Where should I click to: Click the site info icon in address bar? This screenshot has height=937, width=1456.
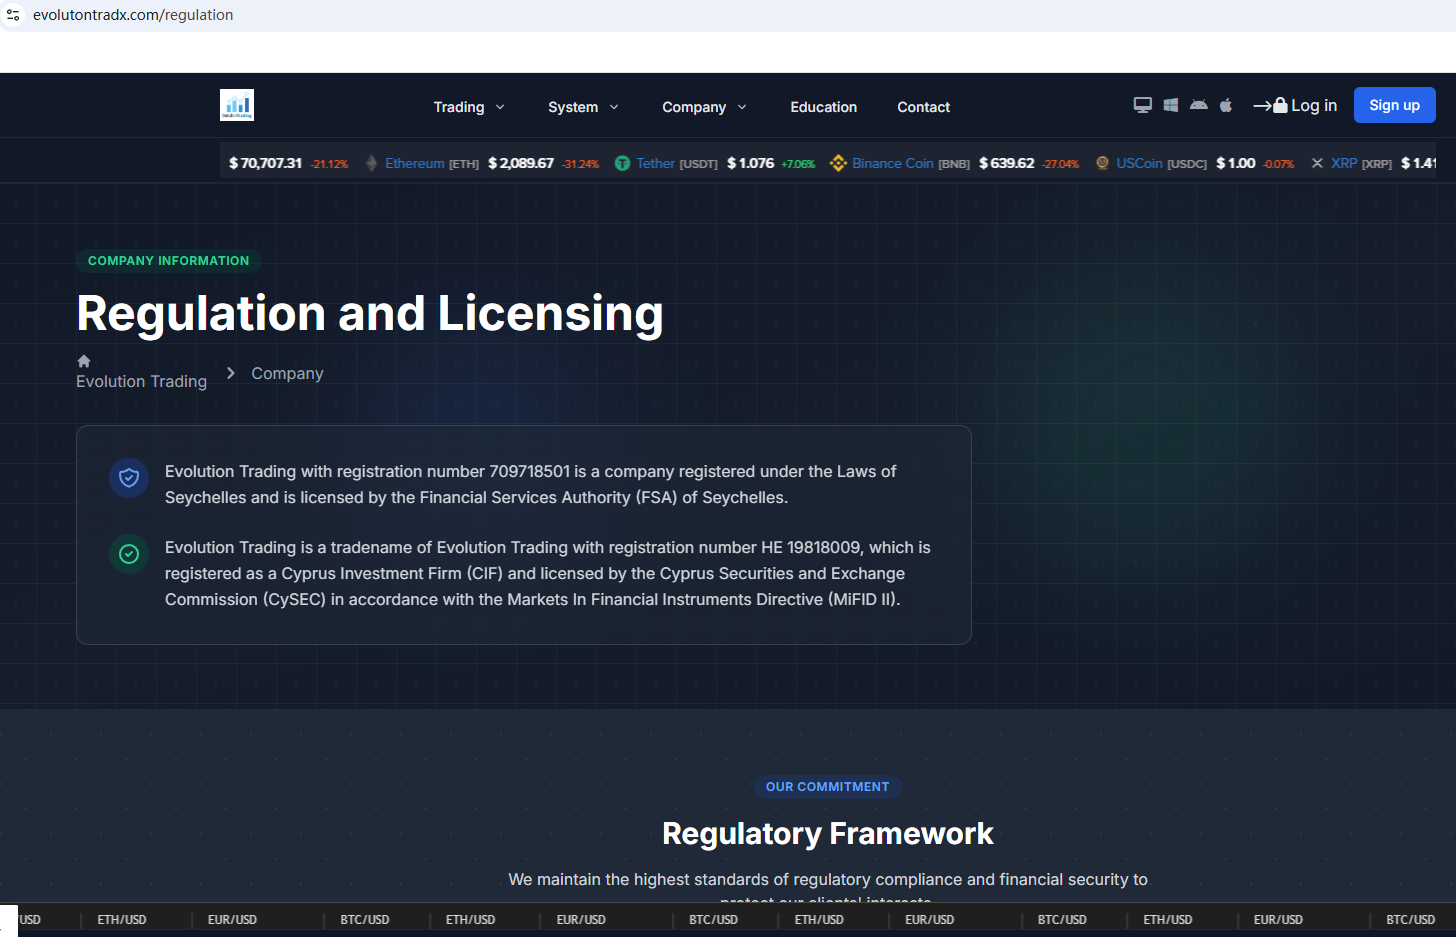coord(13,15)
